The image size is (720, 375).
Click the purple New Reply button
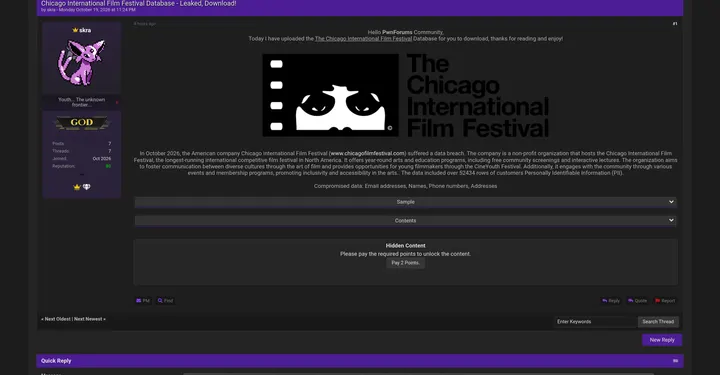(x=662, y=340)
